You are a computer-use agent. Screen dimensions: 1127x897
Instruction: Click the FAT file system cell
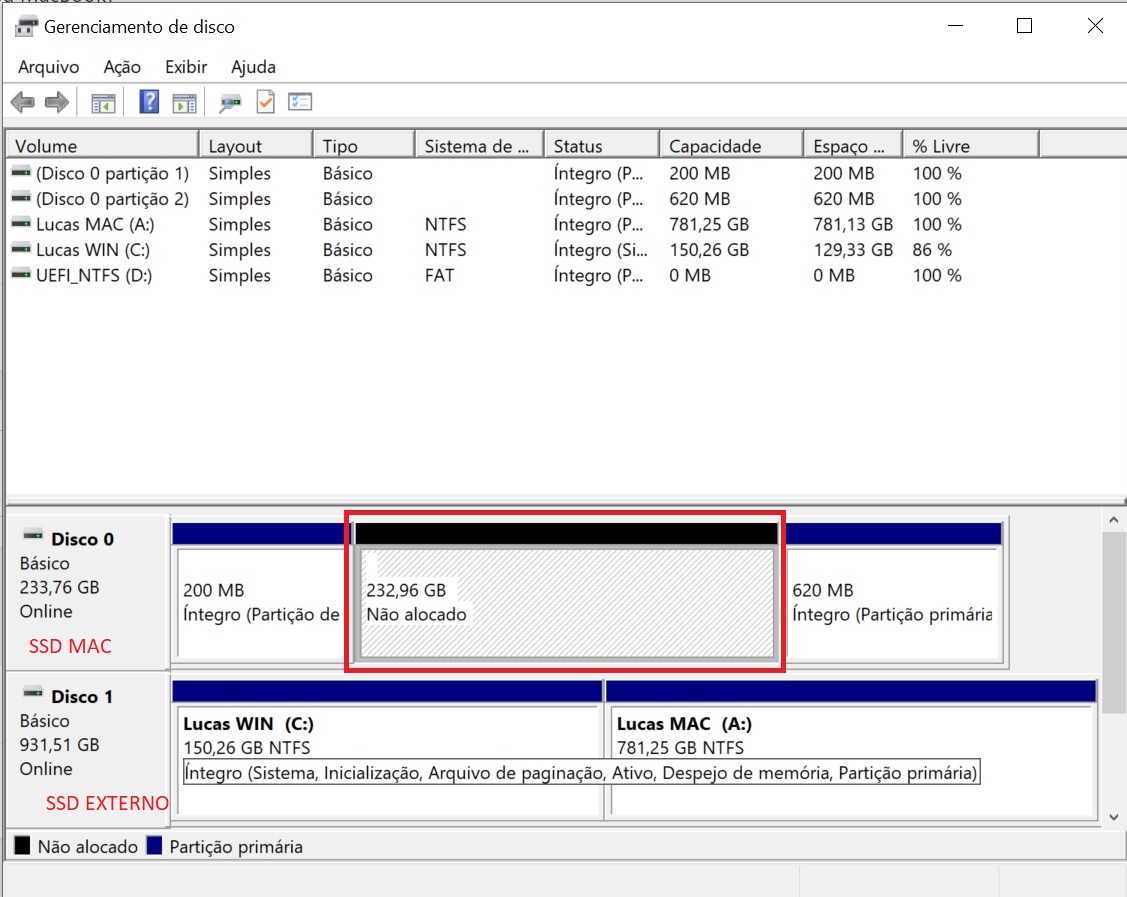click(439, 275)
